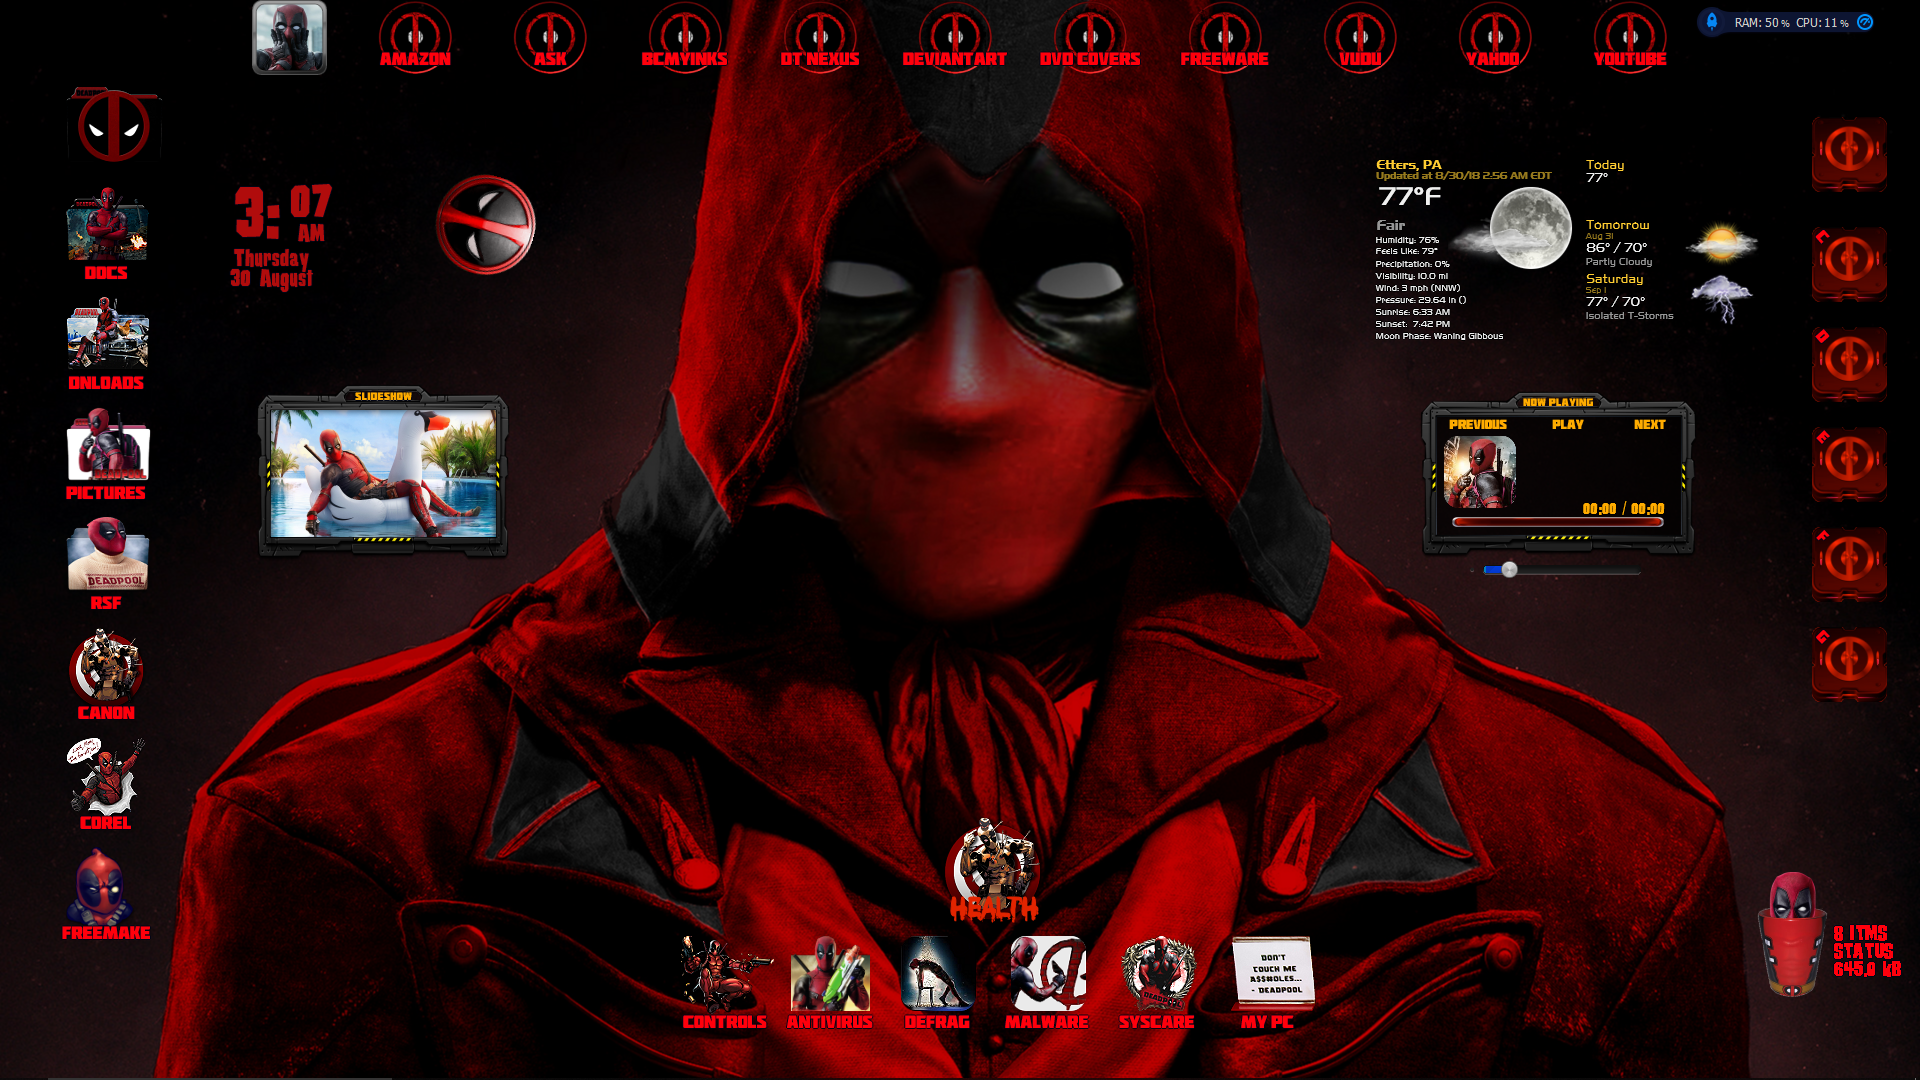Image resolution: width=1920 pixels, height=1080 pixels.
Task: Click the red track progress bar in Now Playing
Action: pos(1558,522)
